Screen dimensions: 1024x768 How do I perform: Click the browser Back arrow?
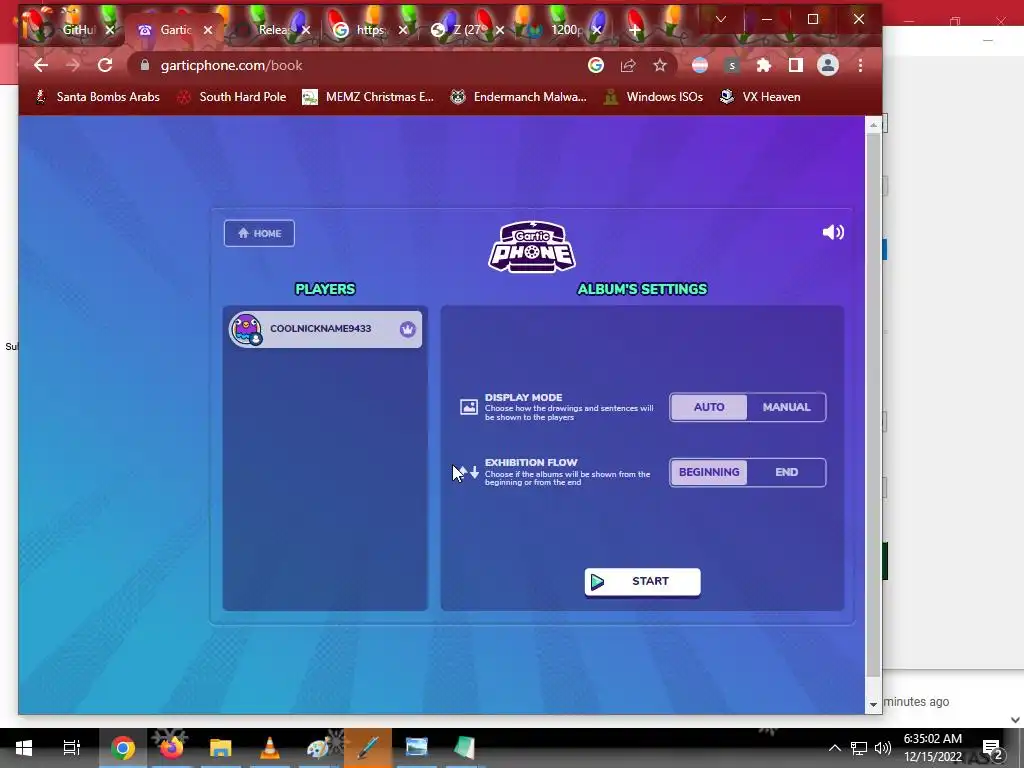tap(40, 65)
